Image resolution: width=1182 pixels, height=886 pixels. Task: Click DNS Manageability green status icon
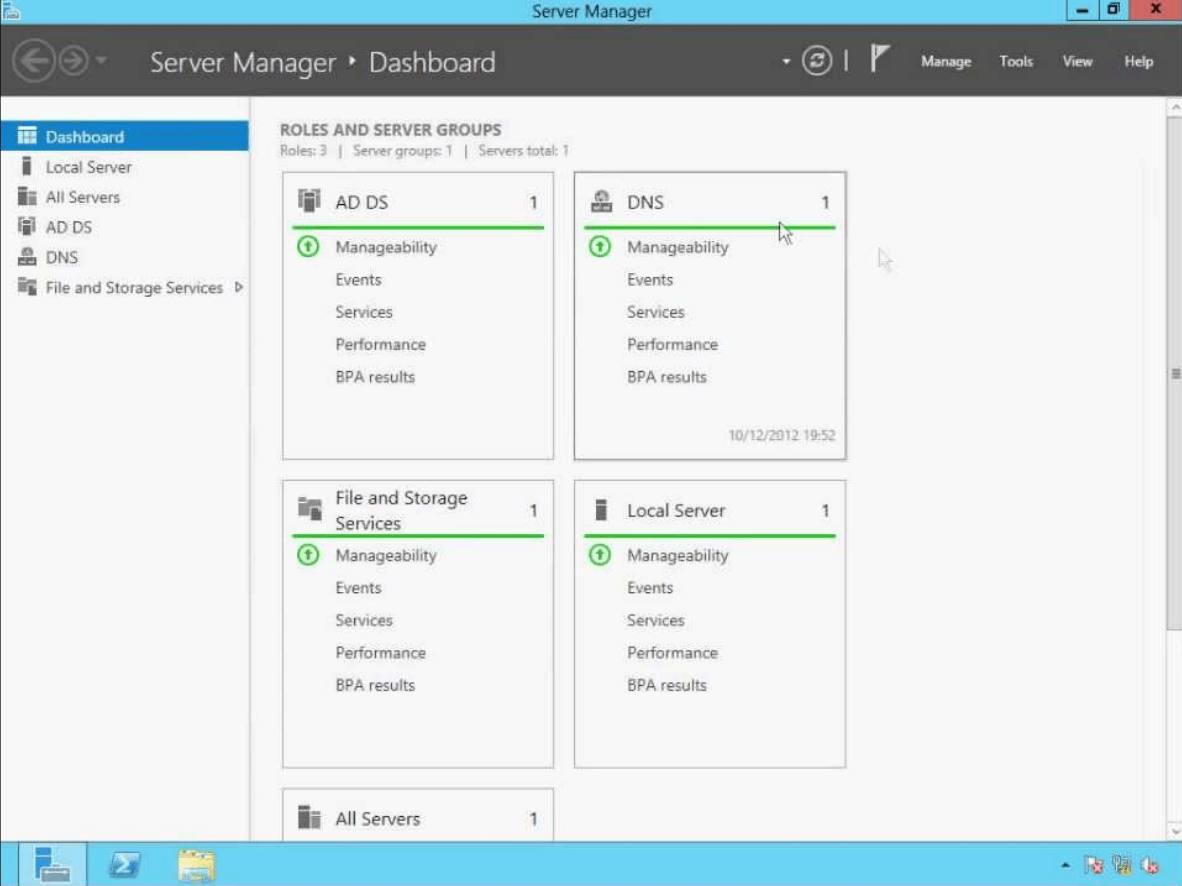[x=599, y=247]
